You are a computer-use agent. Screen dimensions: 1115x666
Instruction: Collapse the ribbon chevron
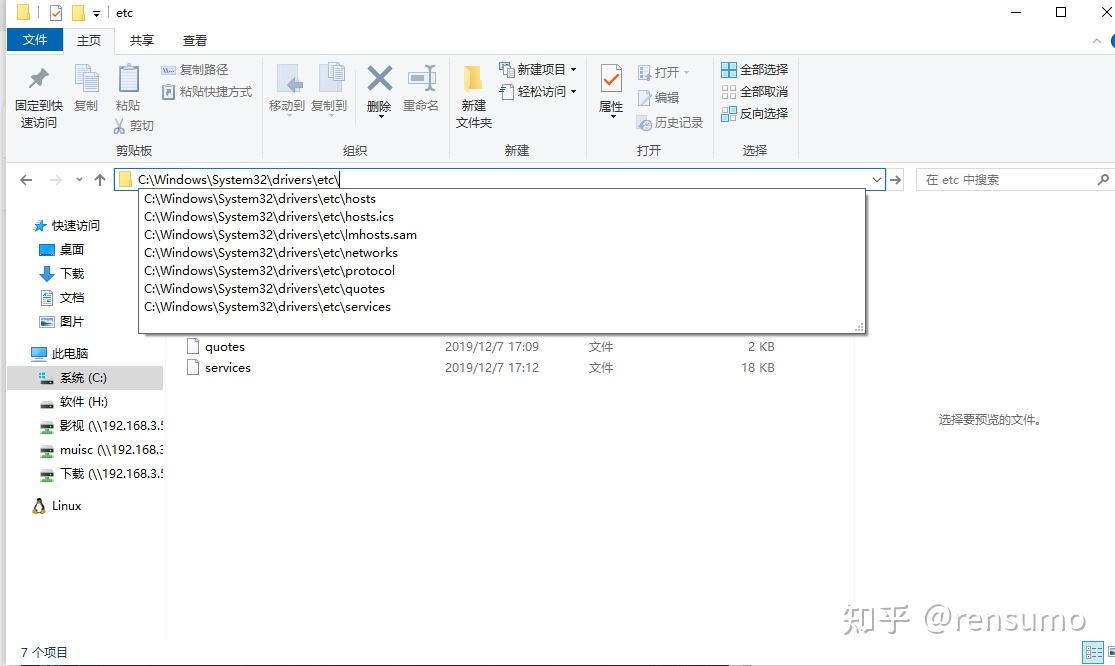(x=1096, y=41)
